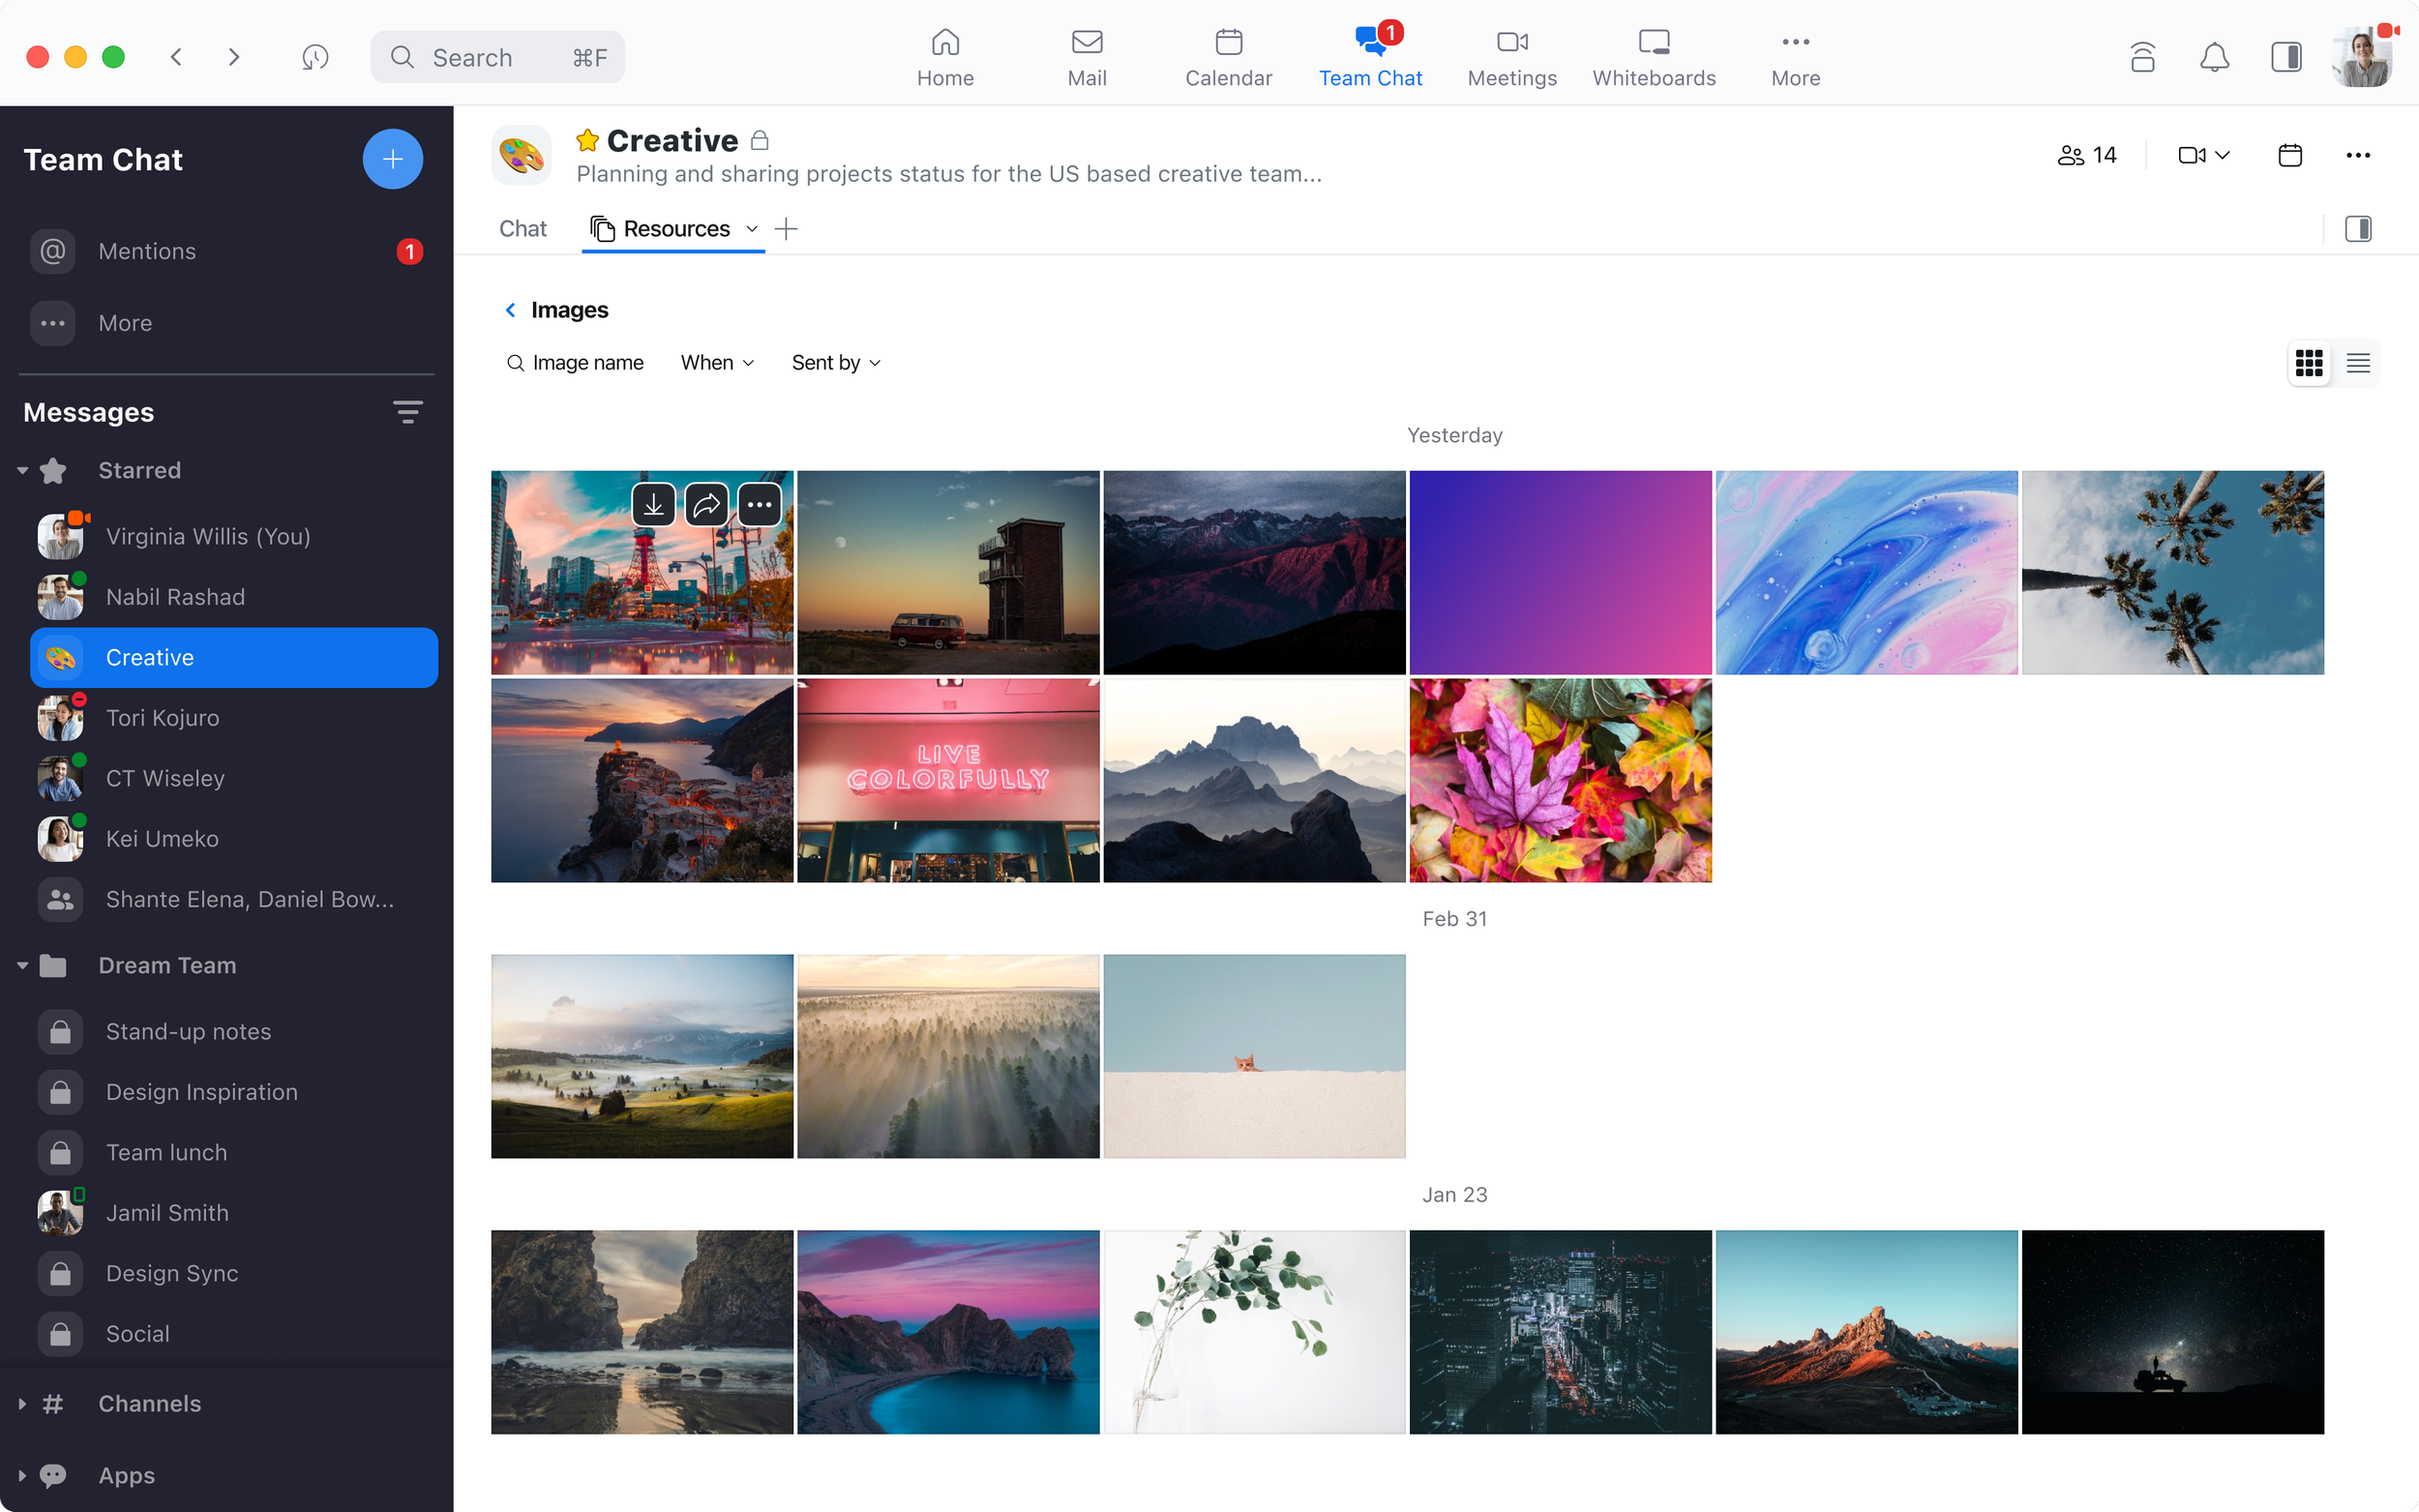Download the Tokyo tower image
This screenshot has width=2419, height=1512.
(x=653, y=505)
